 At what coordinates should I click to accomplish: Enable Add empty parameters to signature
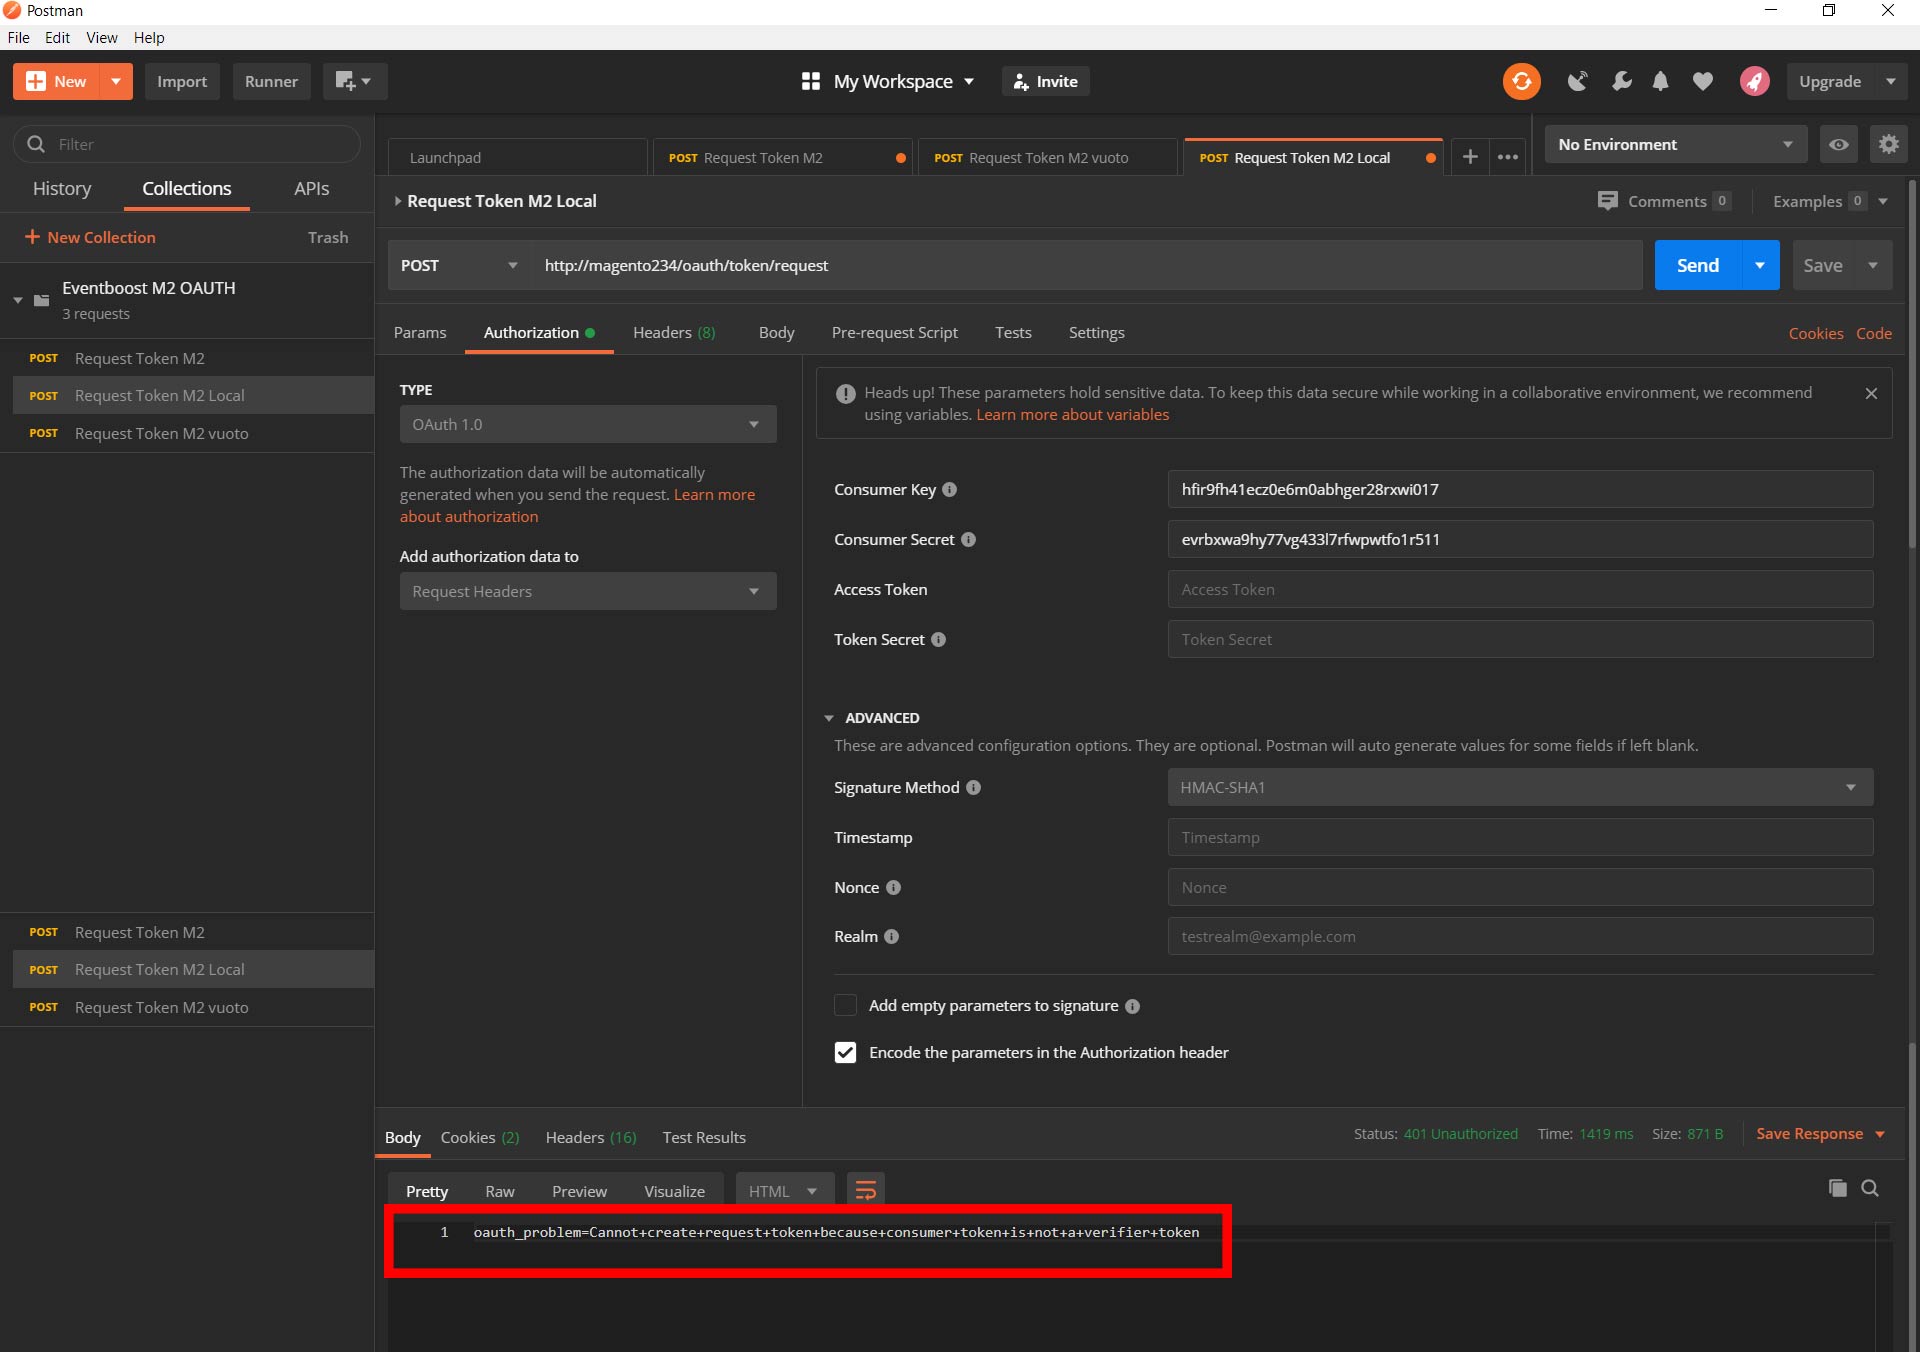pyautogui.click(x=845, y=1005)
